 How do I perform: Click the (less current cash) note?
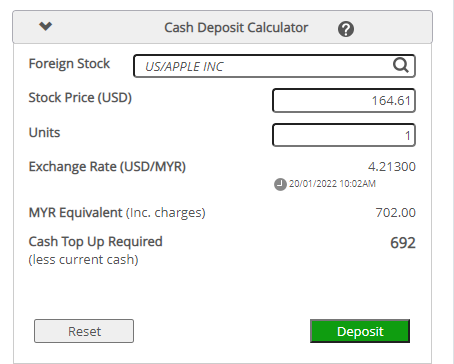[83, 260]
